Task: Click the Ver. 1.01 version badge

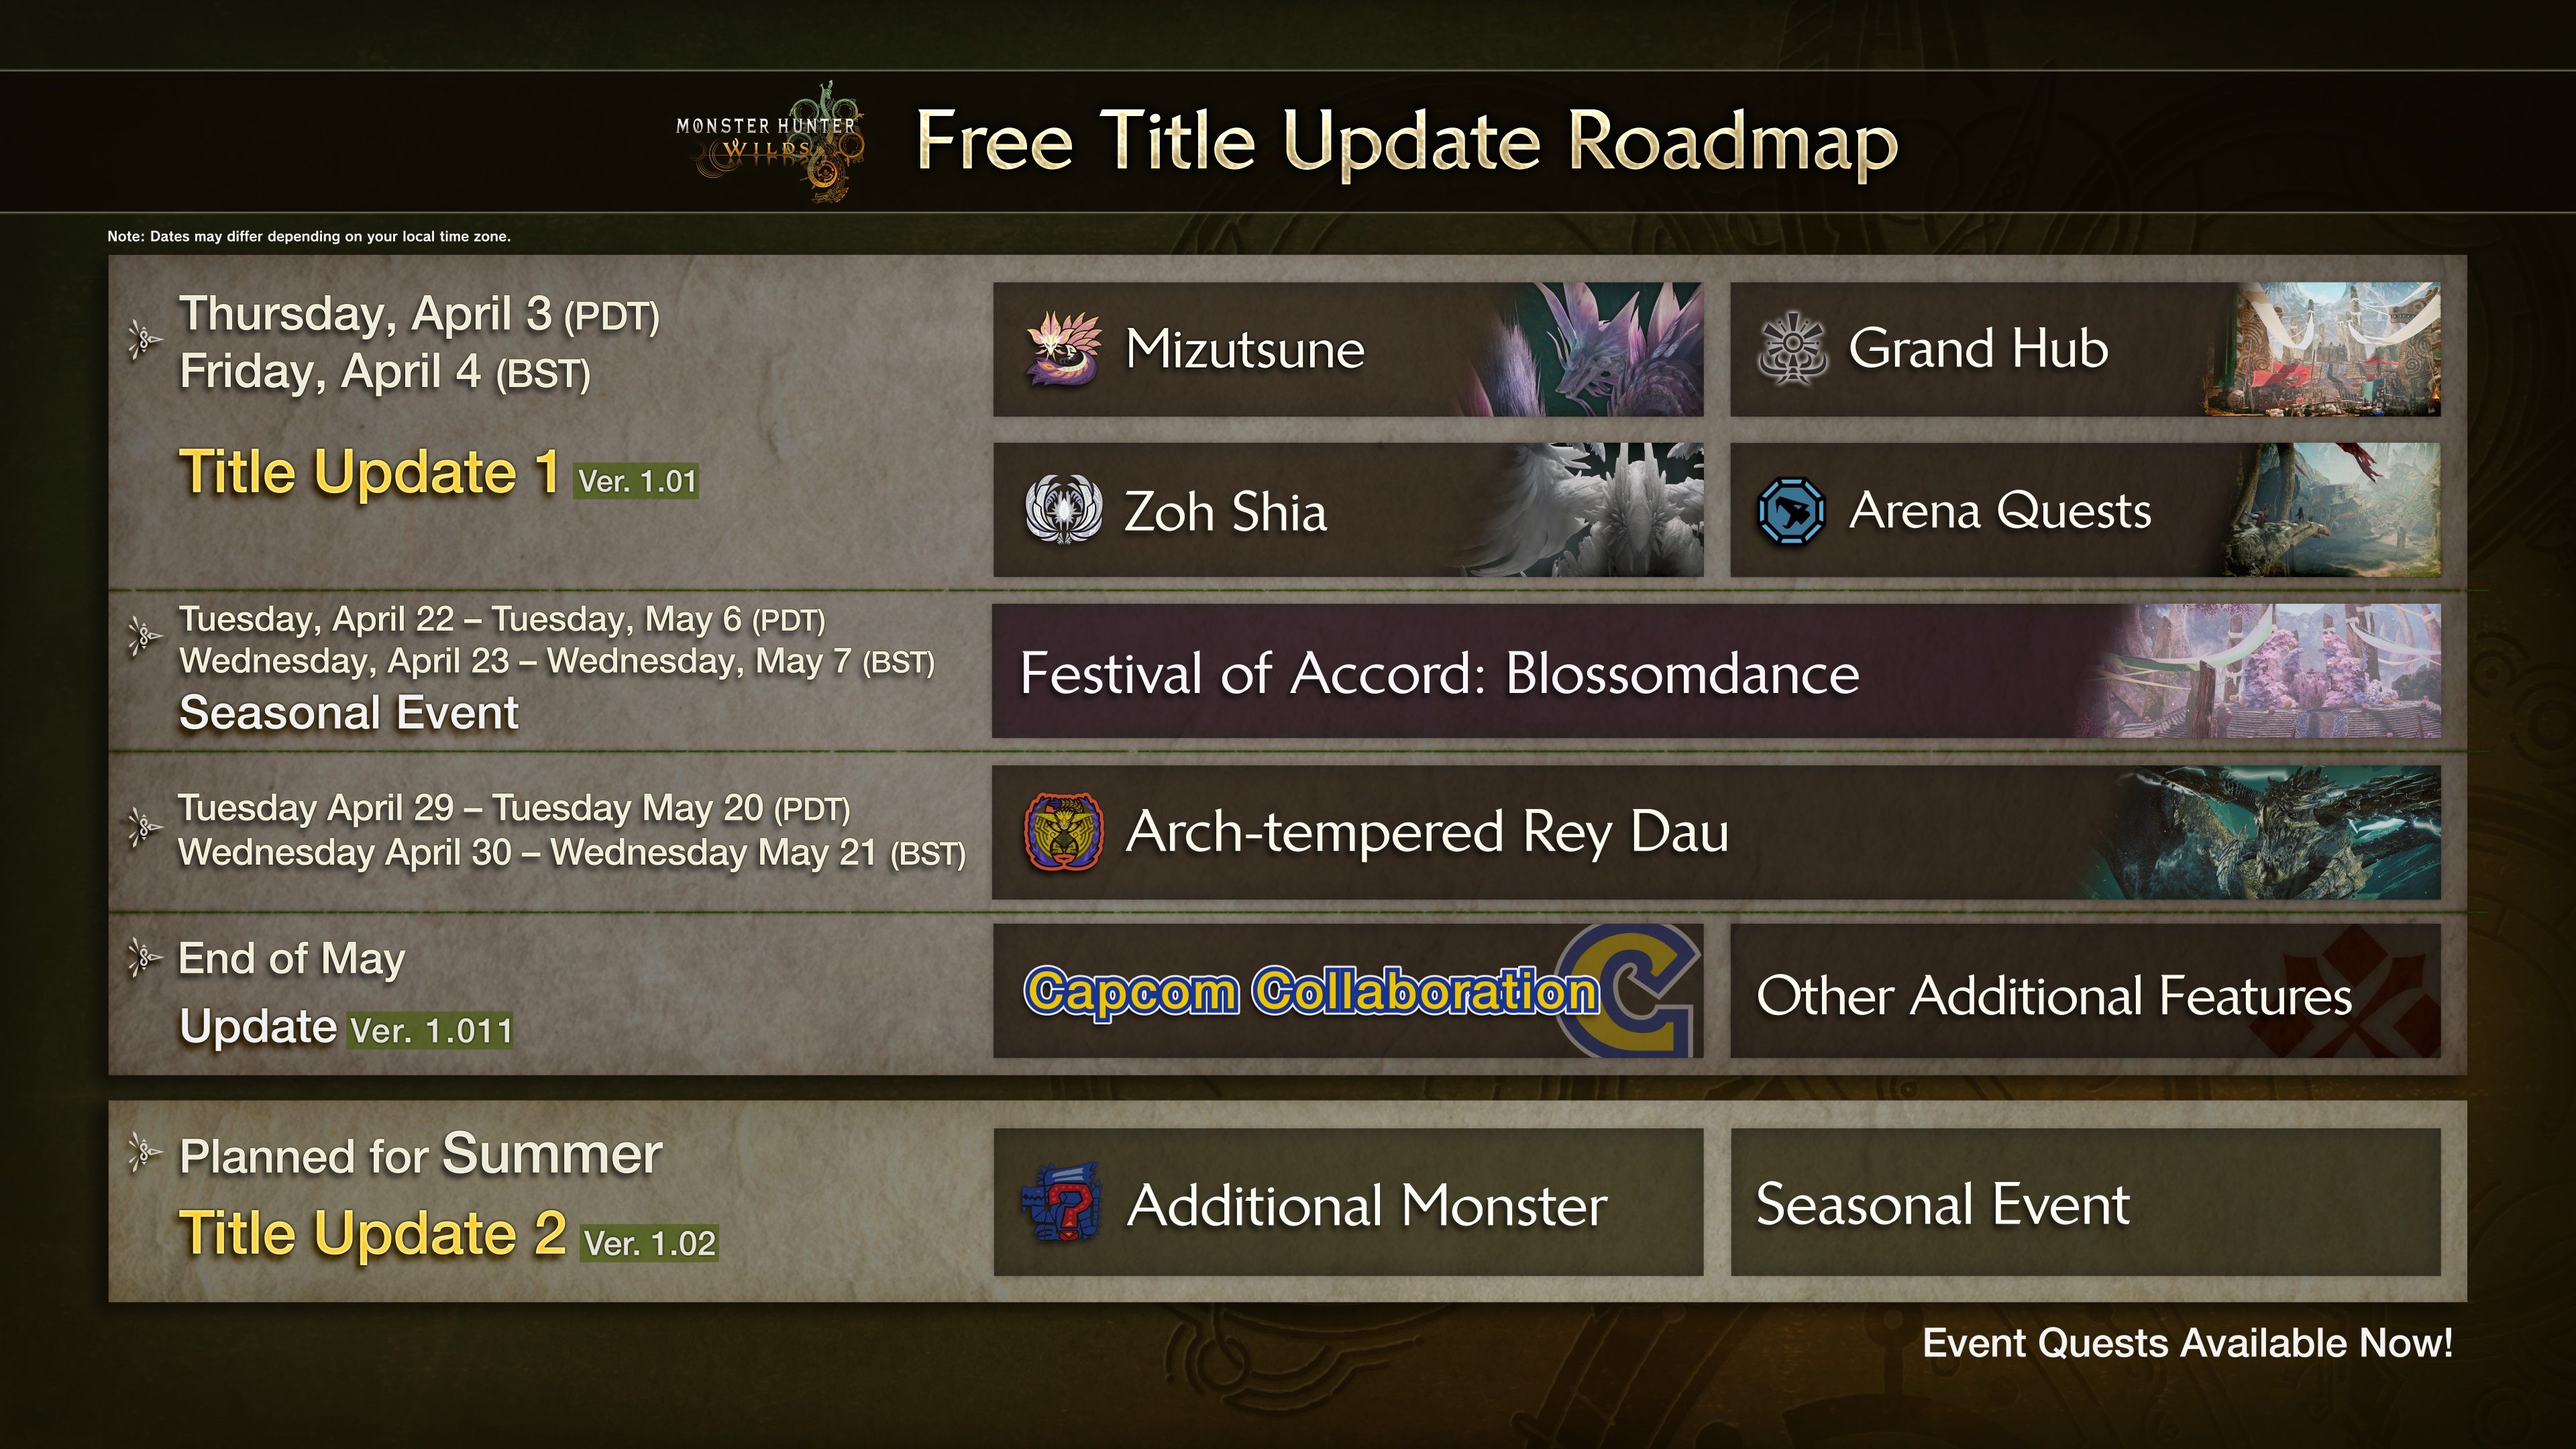Action: (637, 481)
